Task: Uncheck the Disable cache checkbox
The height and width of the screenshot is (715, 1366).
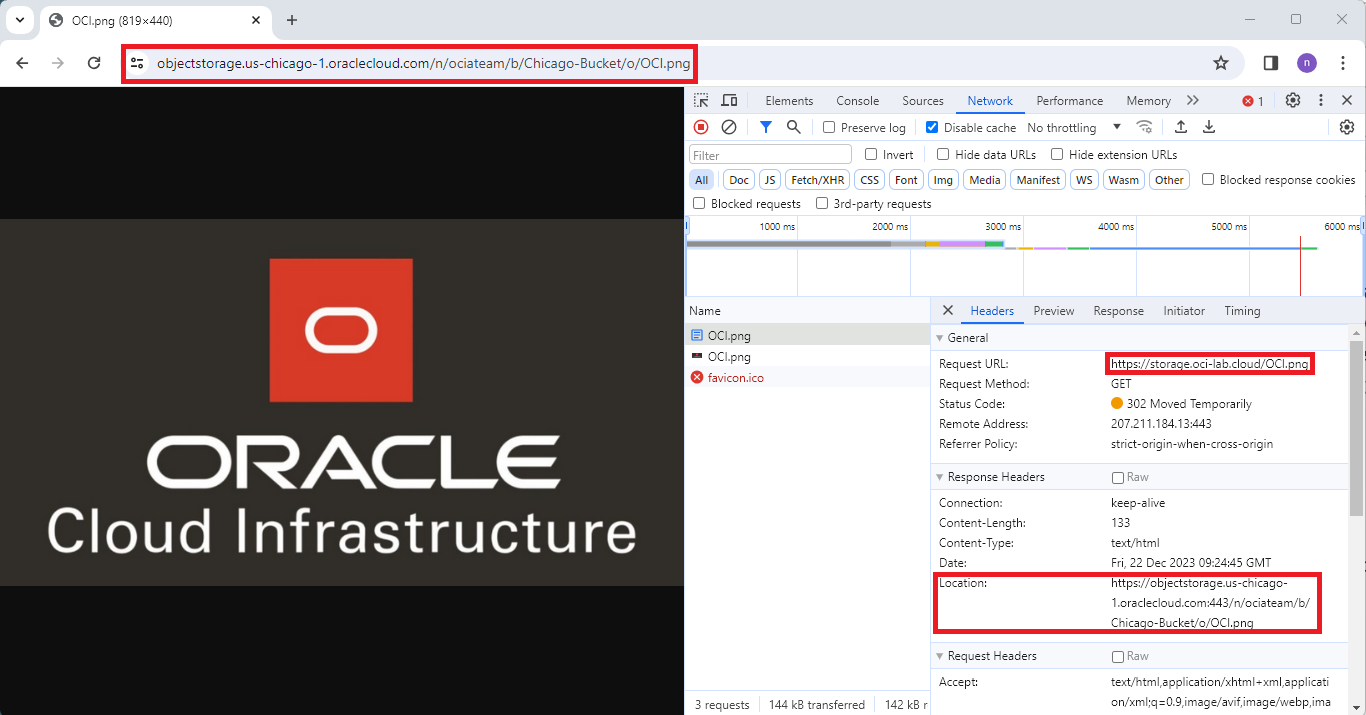Action: point(932,128)
